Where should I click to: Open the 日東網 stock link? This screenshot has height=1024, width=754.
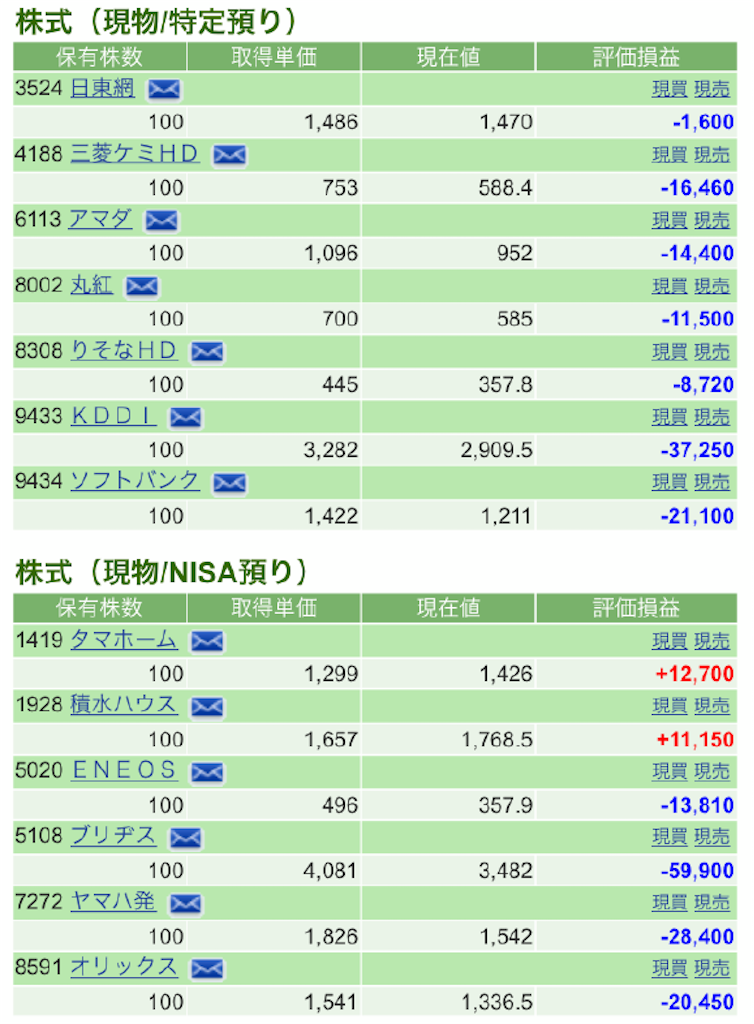(x=102, y=88)
